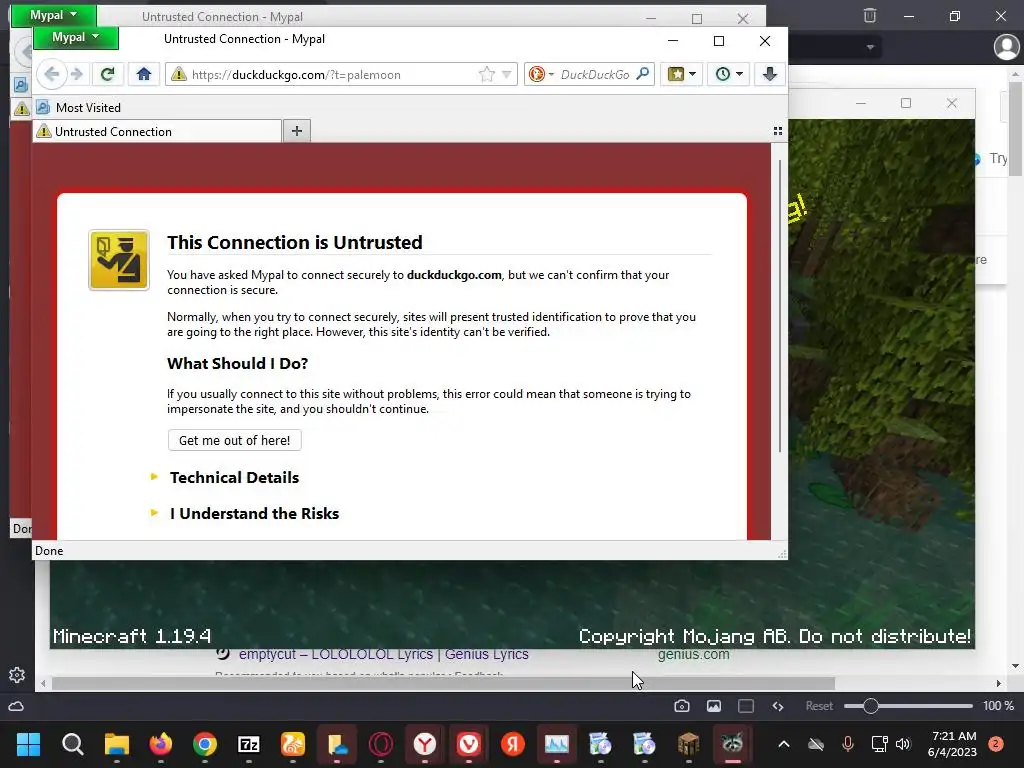The image size is (1024, 768).
Task: Go forward with the Forward arrow button
Action: 77,74
